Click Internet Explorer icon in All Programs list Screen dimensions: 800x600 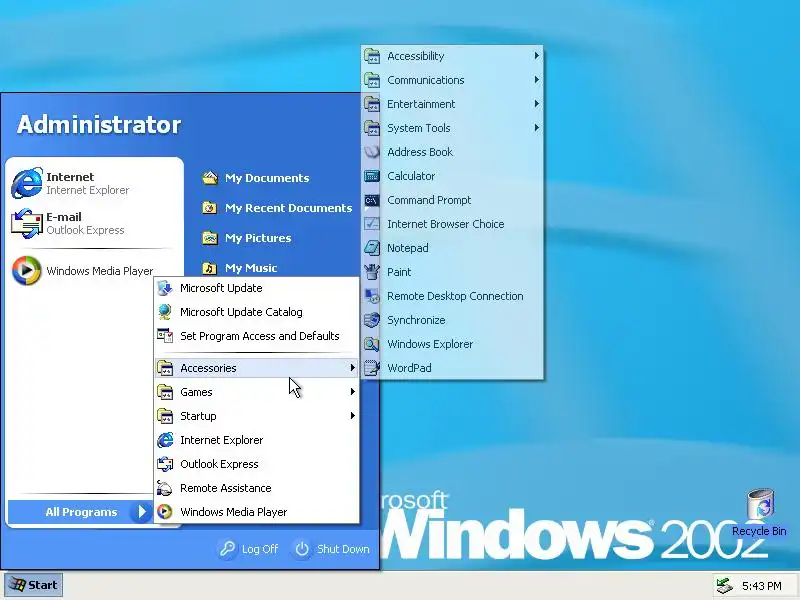pyautogui.click(x=165, y=440)
